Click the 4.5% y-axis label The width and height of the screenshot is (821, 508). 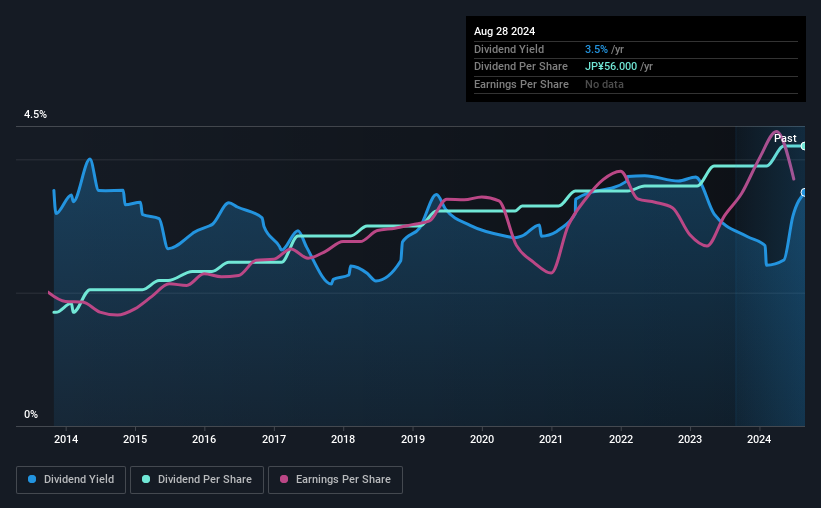tap(35, 115)
